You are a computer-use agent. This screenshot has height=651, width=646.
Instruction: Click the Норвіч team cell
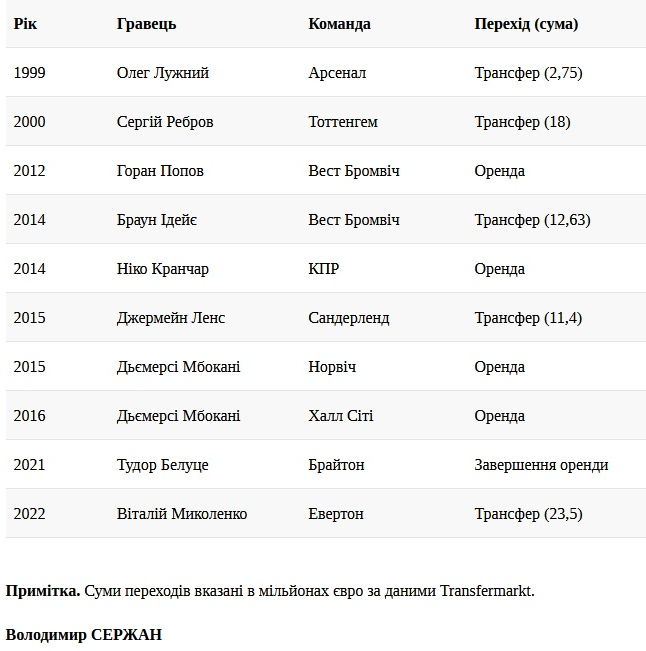click(x=333, y=367)
